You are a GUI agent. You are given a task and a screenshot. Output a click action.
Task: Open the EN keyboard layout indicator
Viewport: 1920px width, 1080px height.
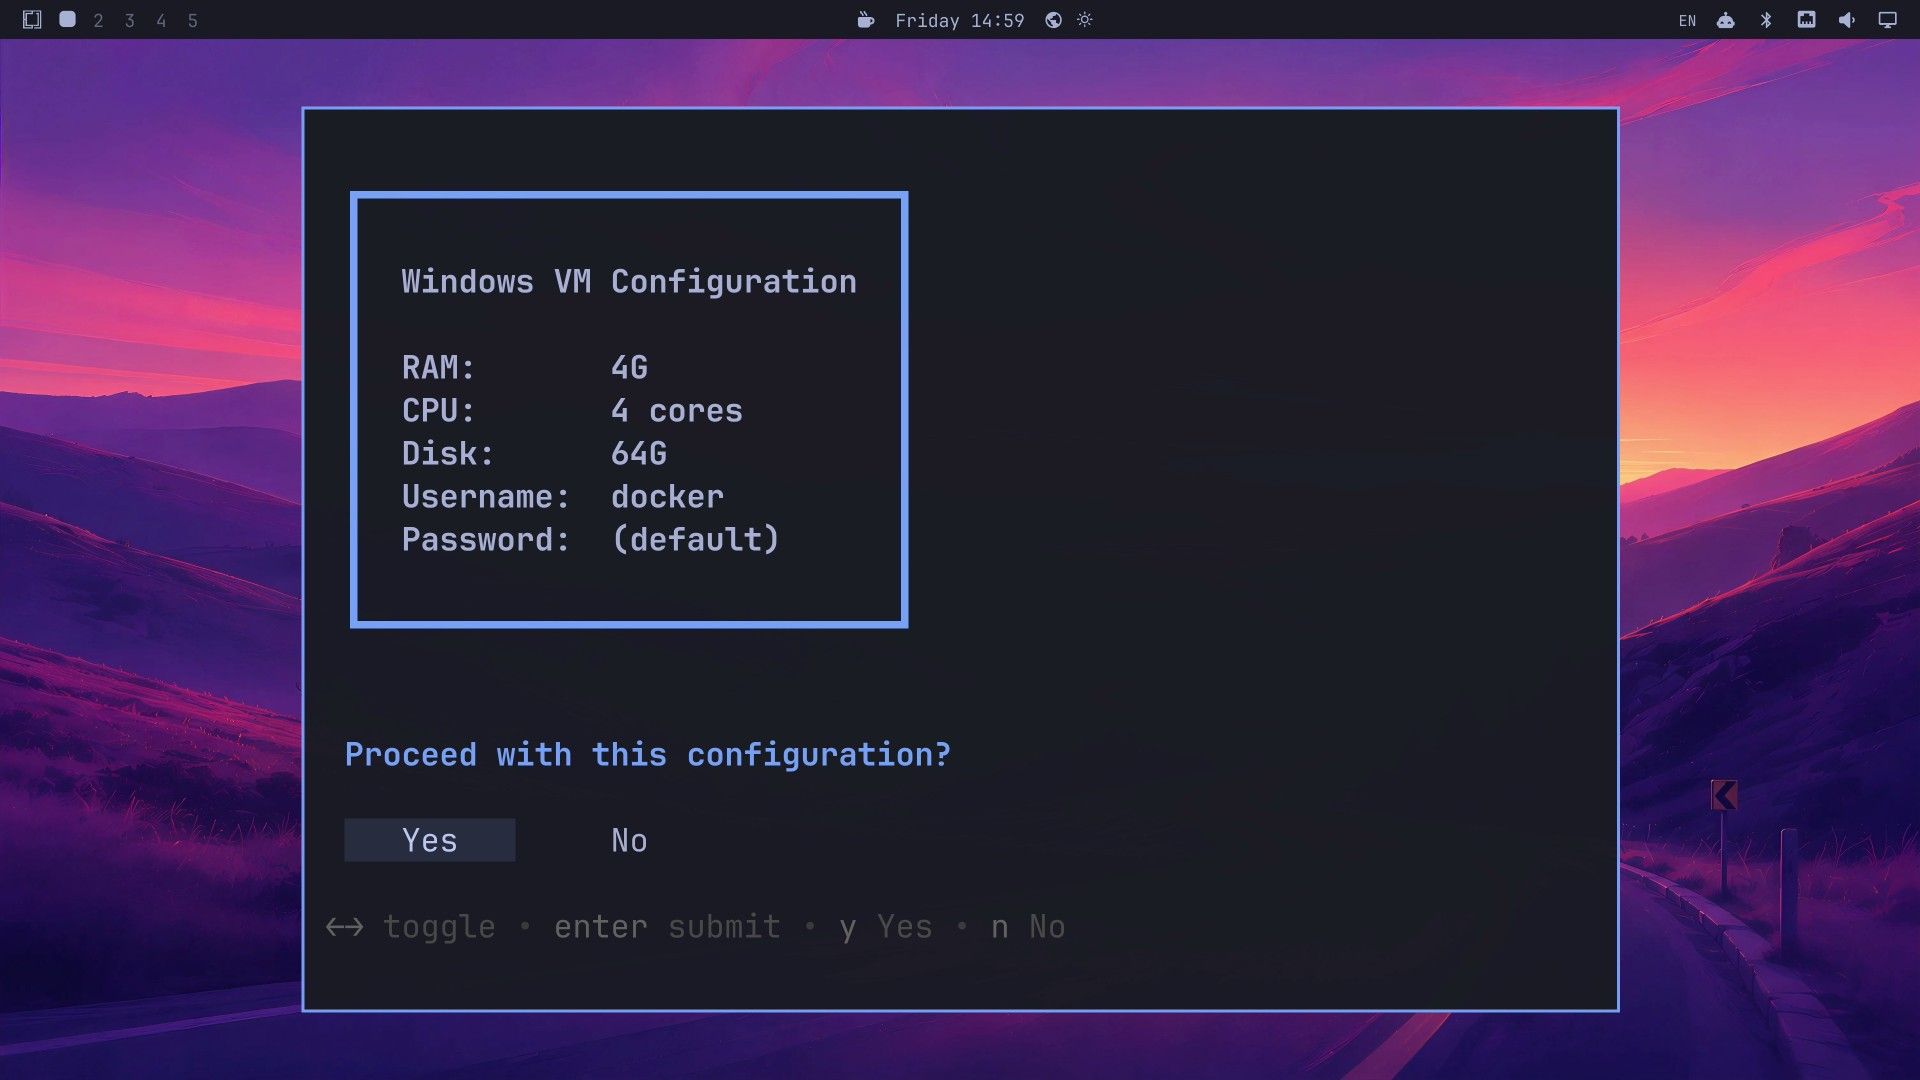click(1687, 20)
